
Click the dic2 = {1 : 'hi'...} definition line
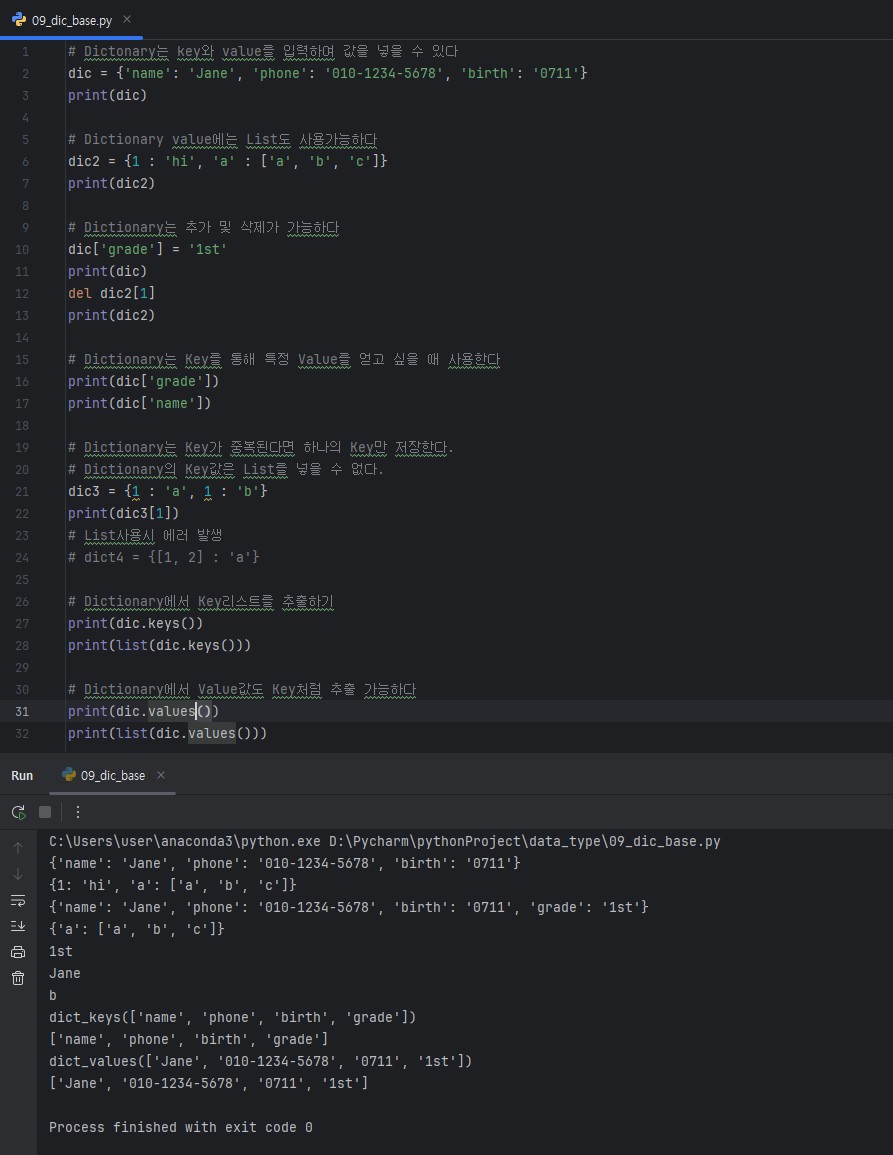click(227, 161)
